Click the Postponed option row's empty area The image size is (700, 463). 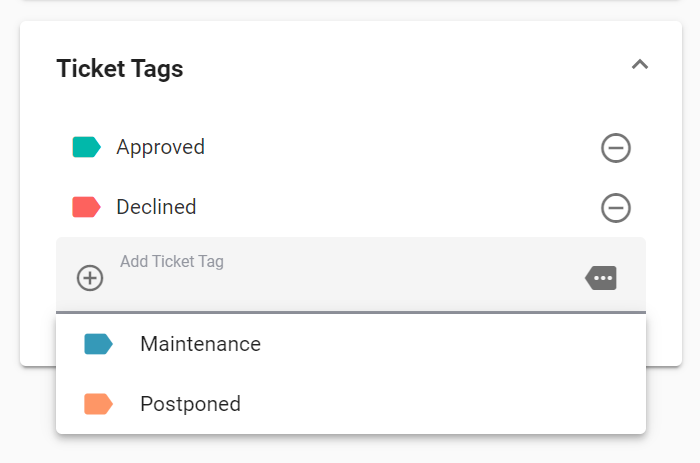(x=446, y=404)
